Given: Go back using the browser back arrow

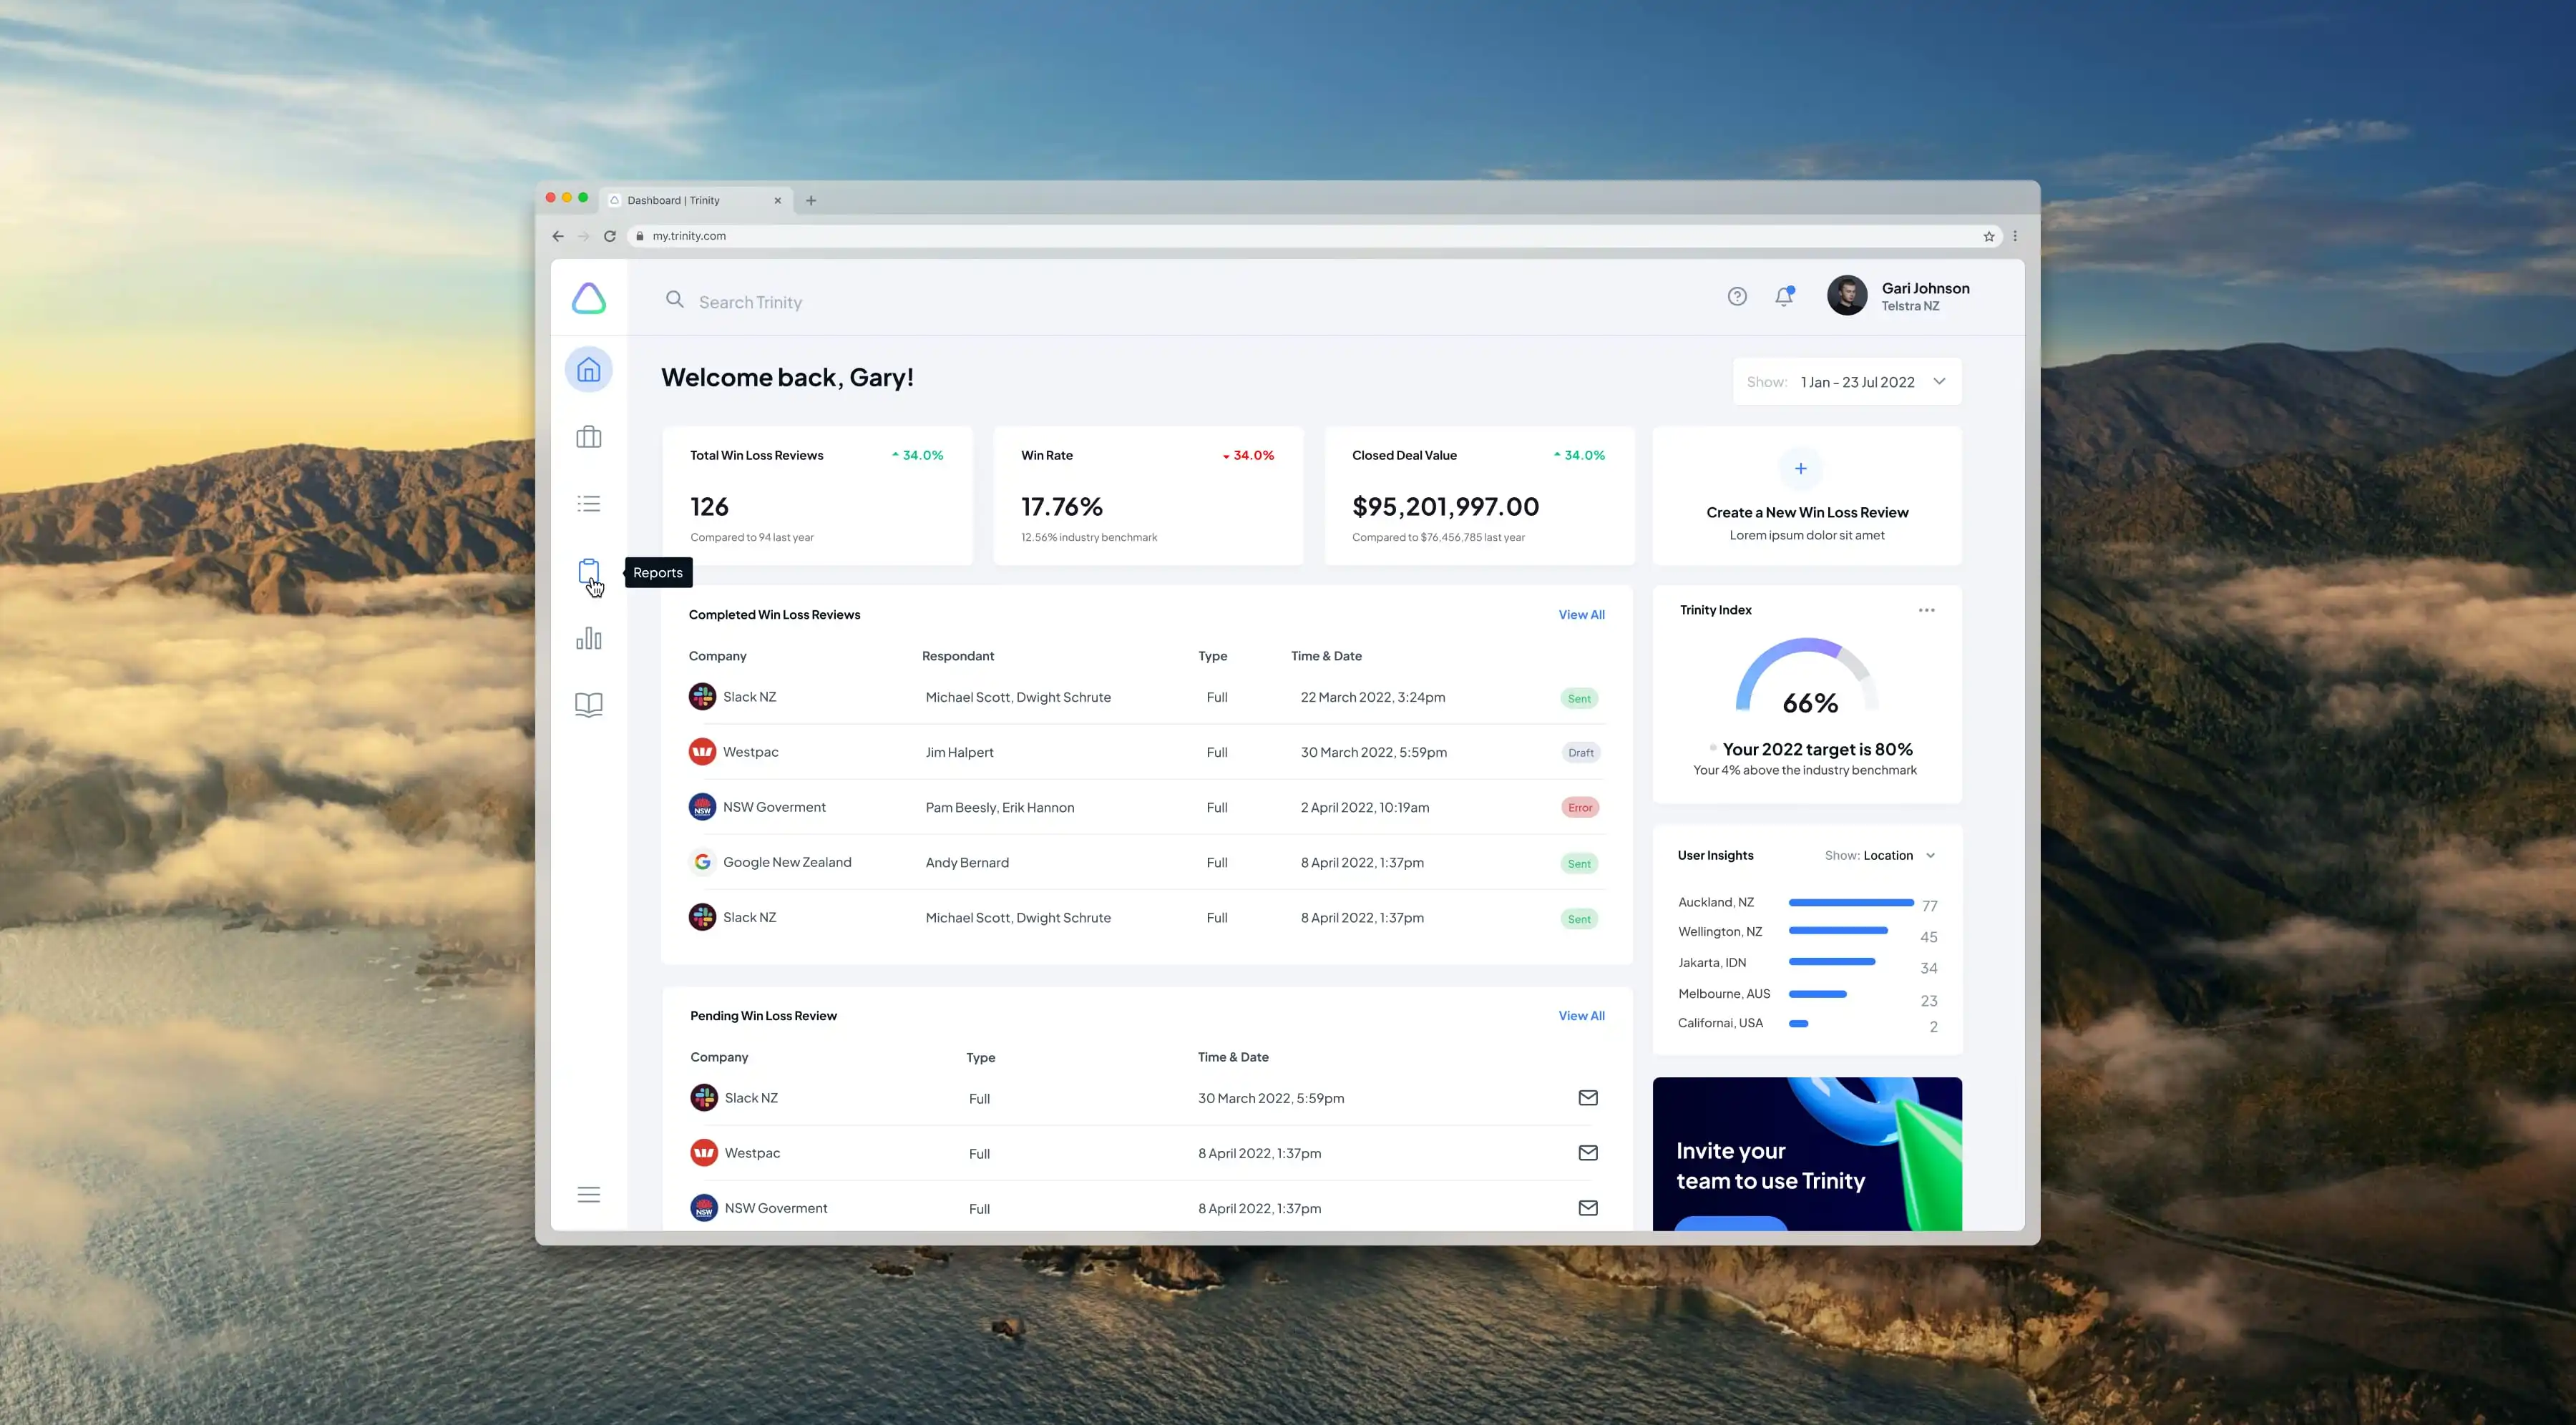Looking at the screenshot, I should coord(558,236).
